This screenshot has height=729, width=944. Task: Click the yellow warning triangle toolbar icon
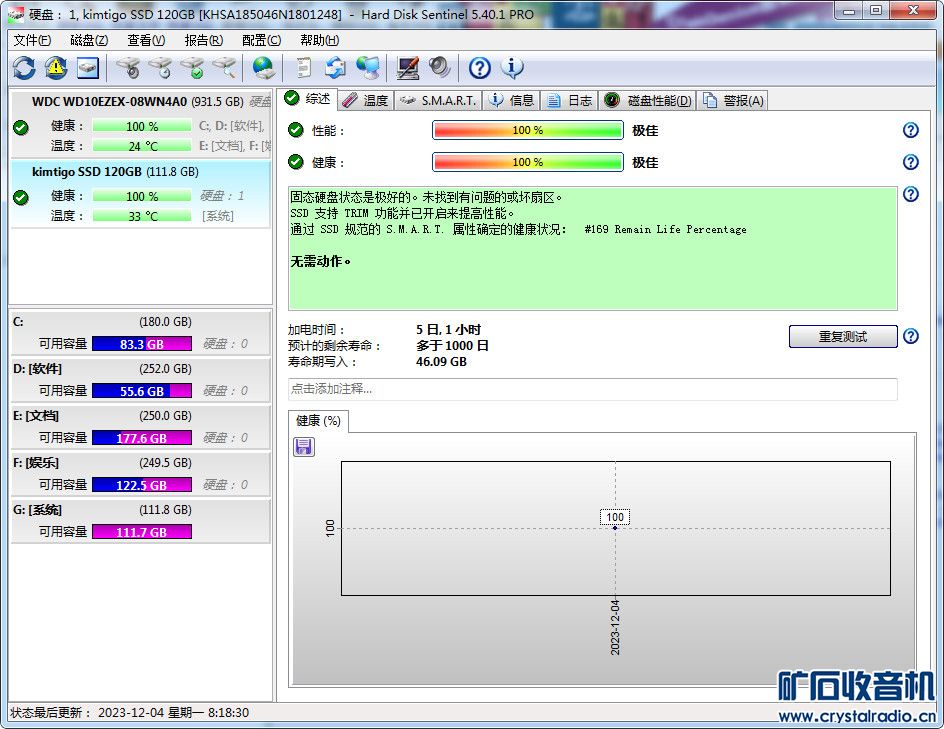56,68
